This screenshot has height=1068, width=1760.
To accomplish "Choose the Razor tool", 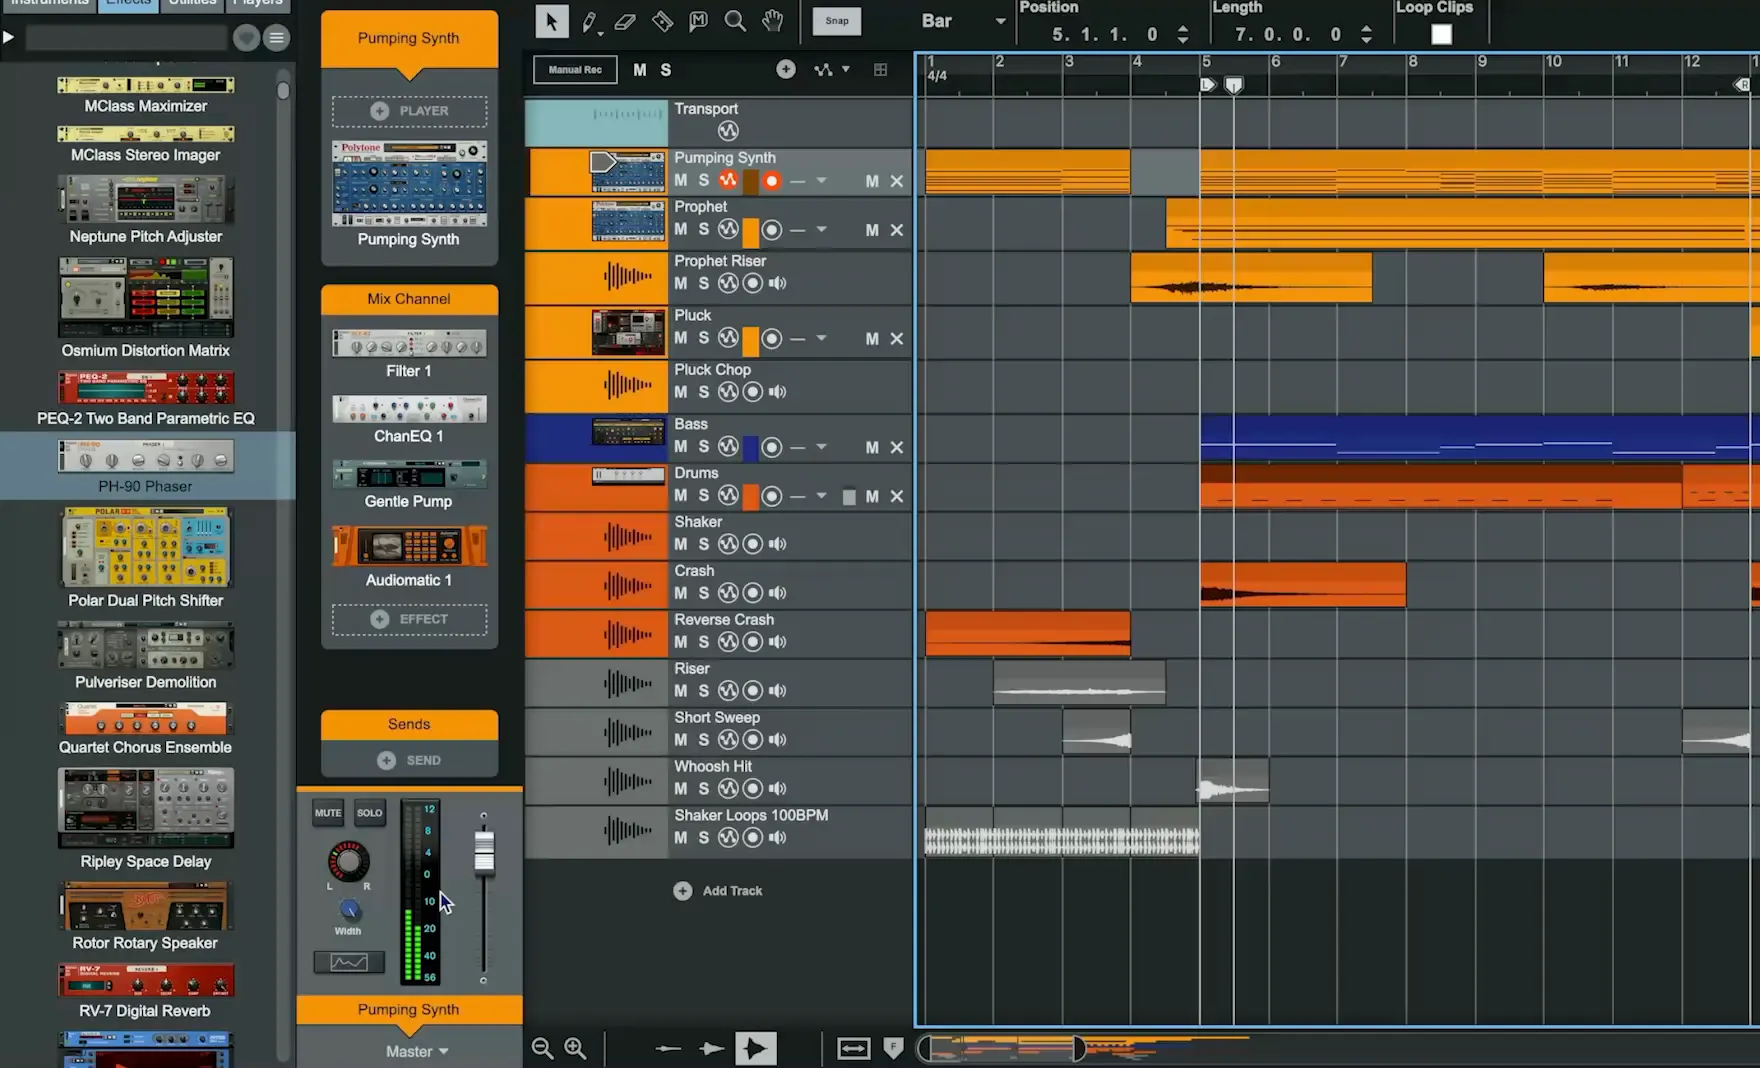I will (x=662, y=21).
